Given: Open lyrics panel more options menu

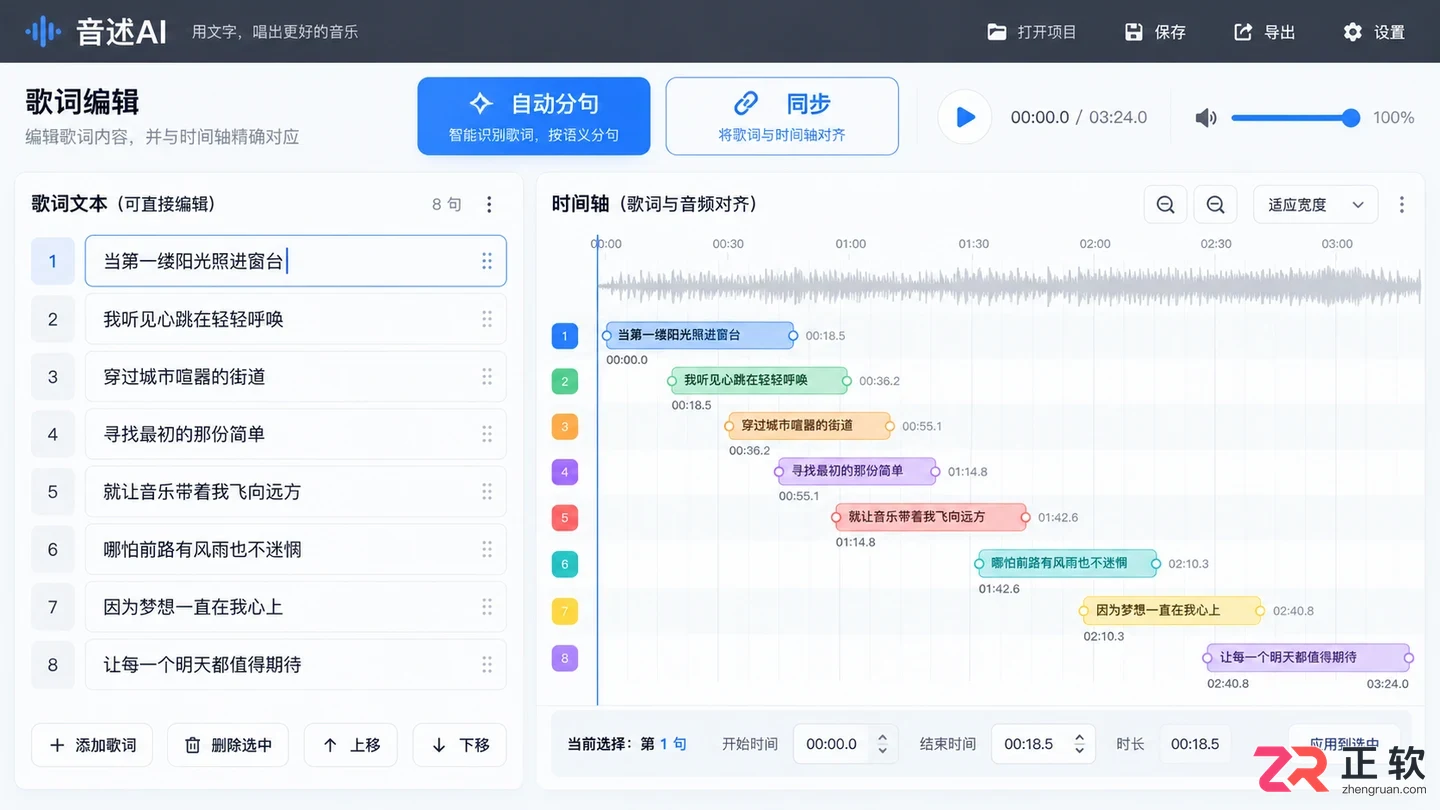Looking at the screenshot, I should point(489,204).
